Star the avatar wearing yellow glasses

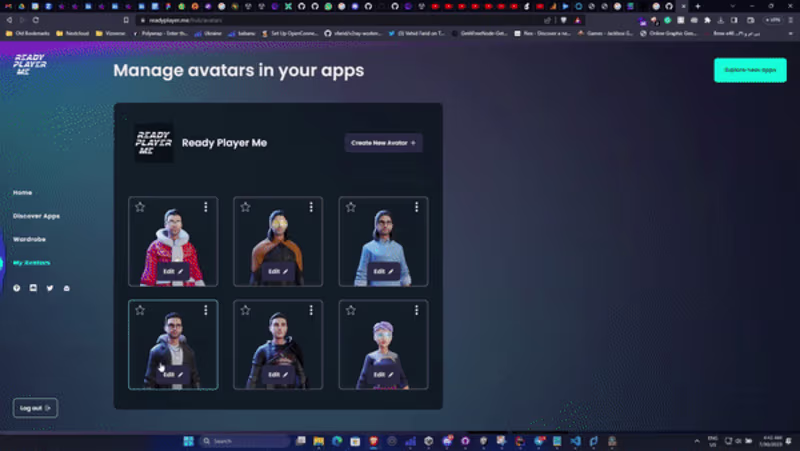[x=245, y=207]
